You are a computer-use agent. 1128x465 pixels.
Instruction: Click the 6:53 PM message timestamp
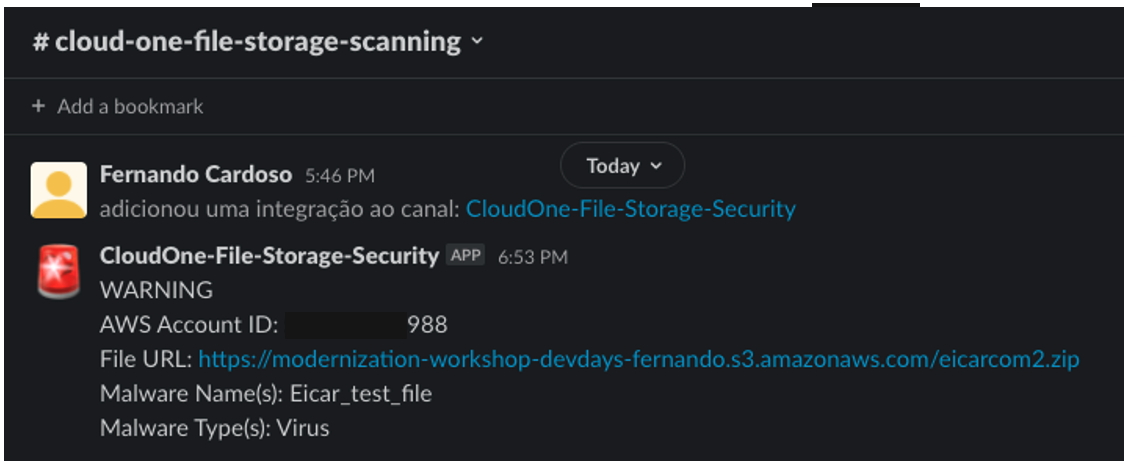point(533,257)
